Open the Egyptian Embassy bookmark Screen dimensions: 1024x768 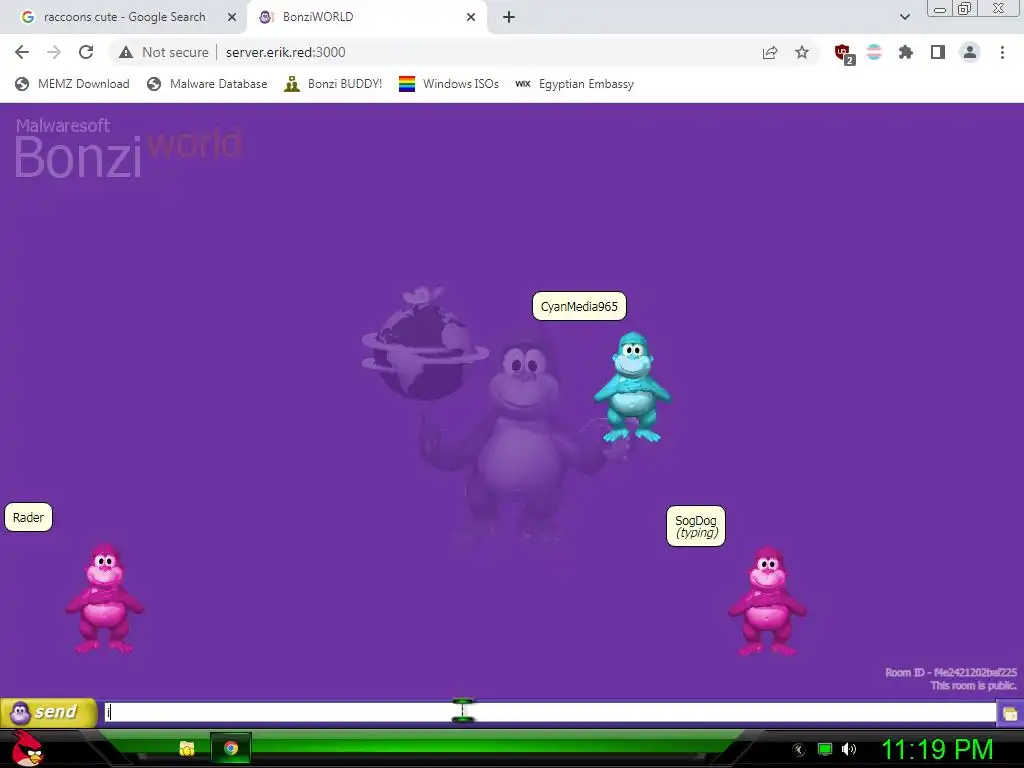(574, 84)
